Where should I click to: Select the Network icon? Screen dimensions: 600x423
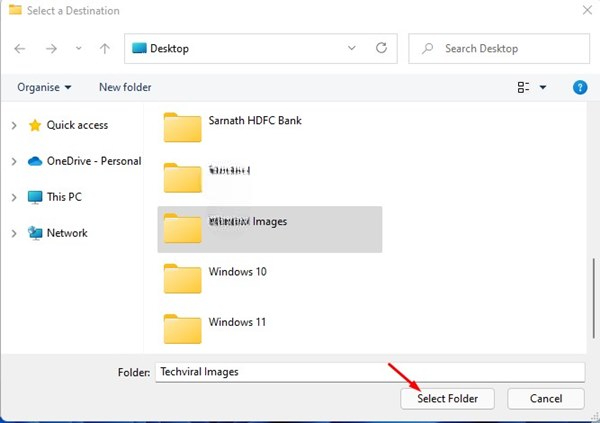[35, 233]
